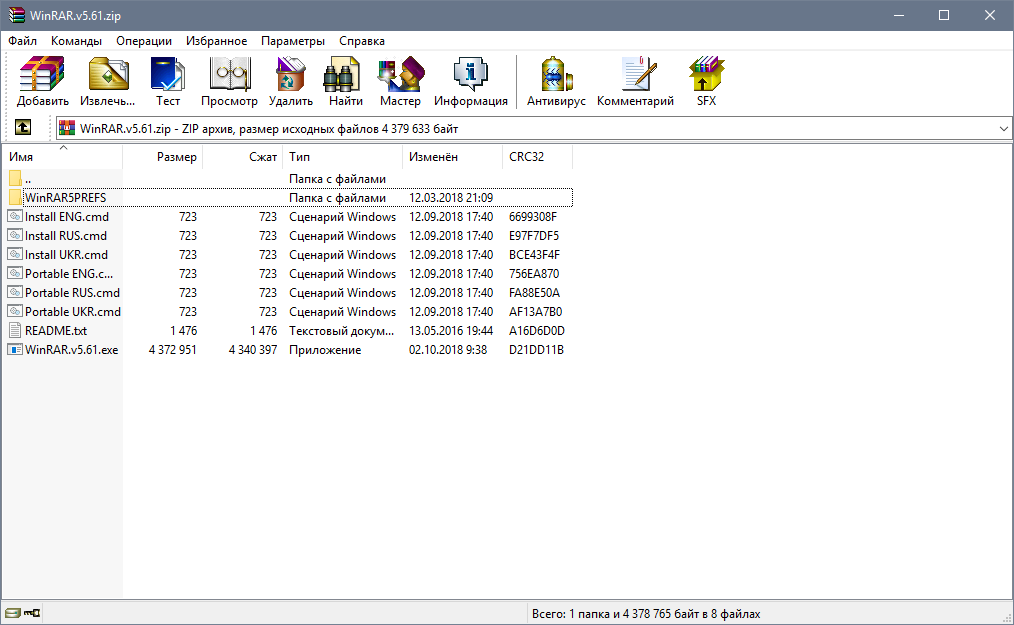Run the Тест archive test icon
1014x625 pixels.
point(168,82)
